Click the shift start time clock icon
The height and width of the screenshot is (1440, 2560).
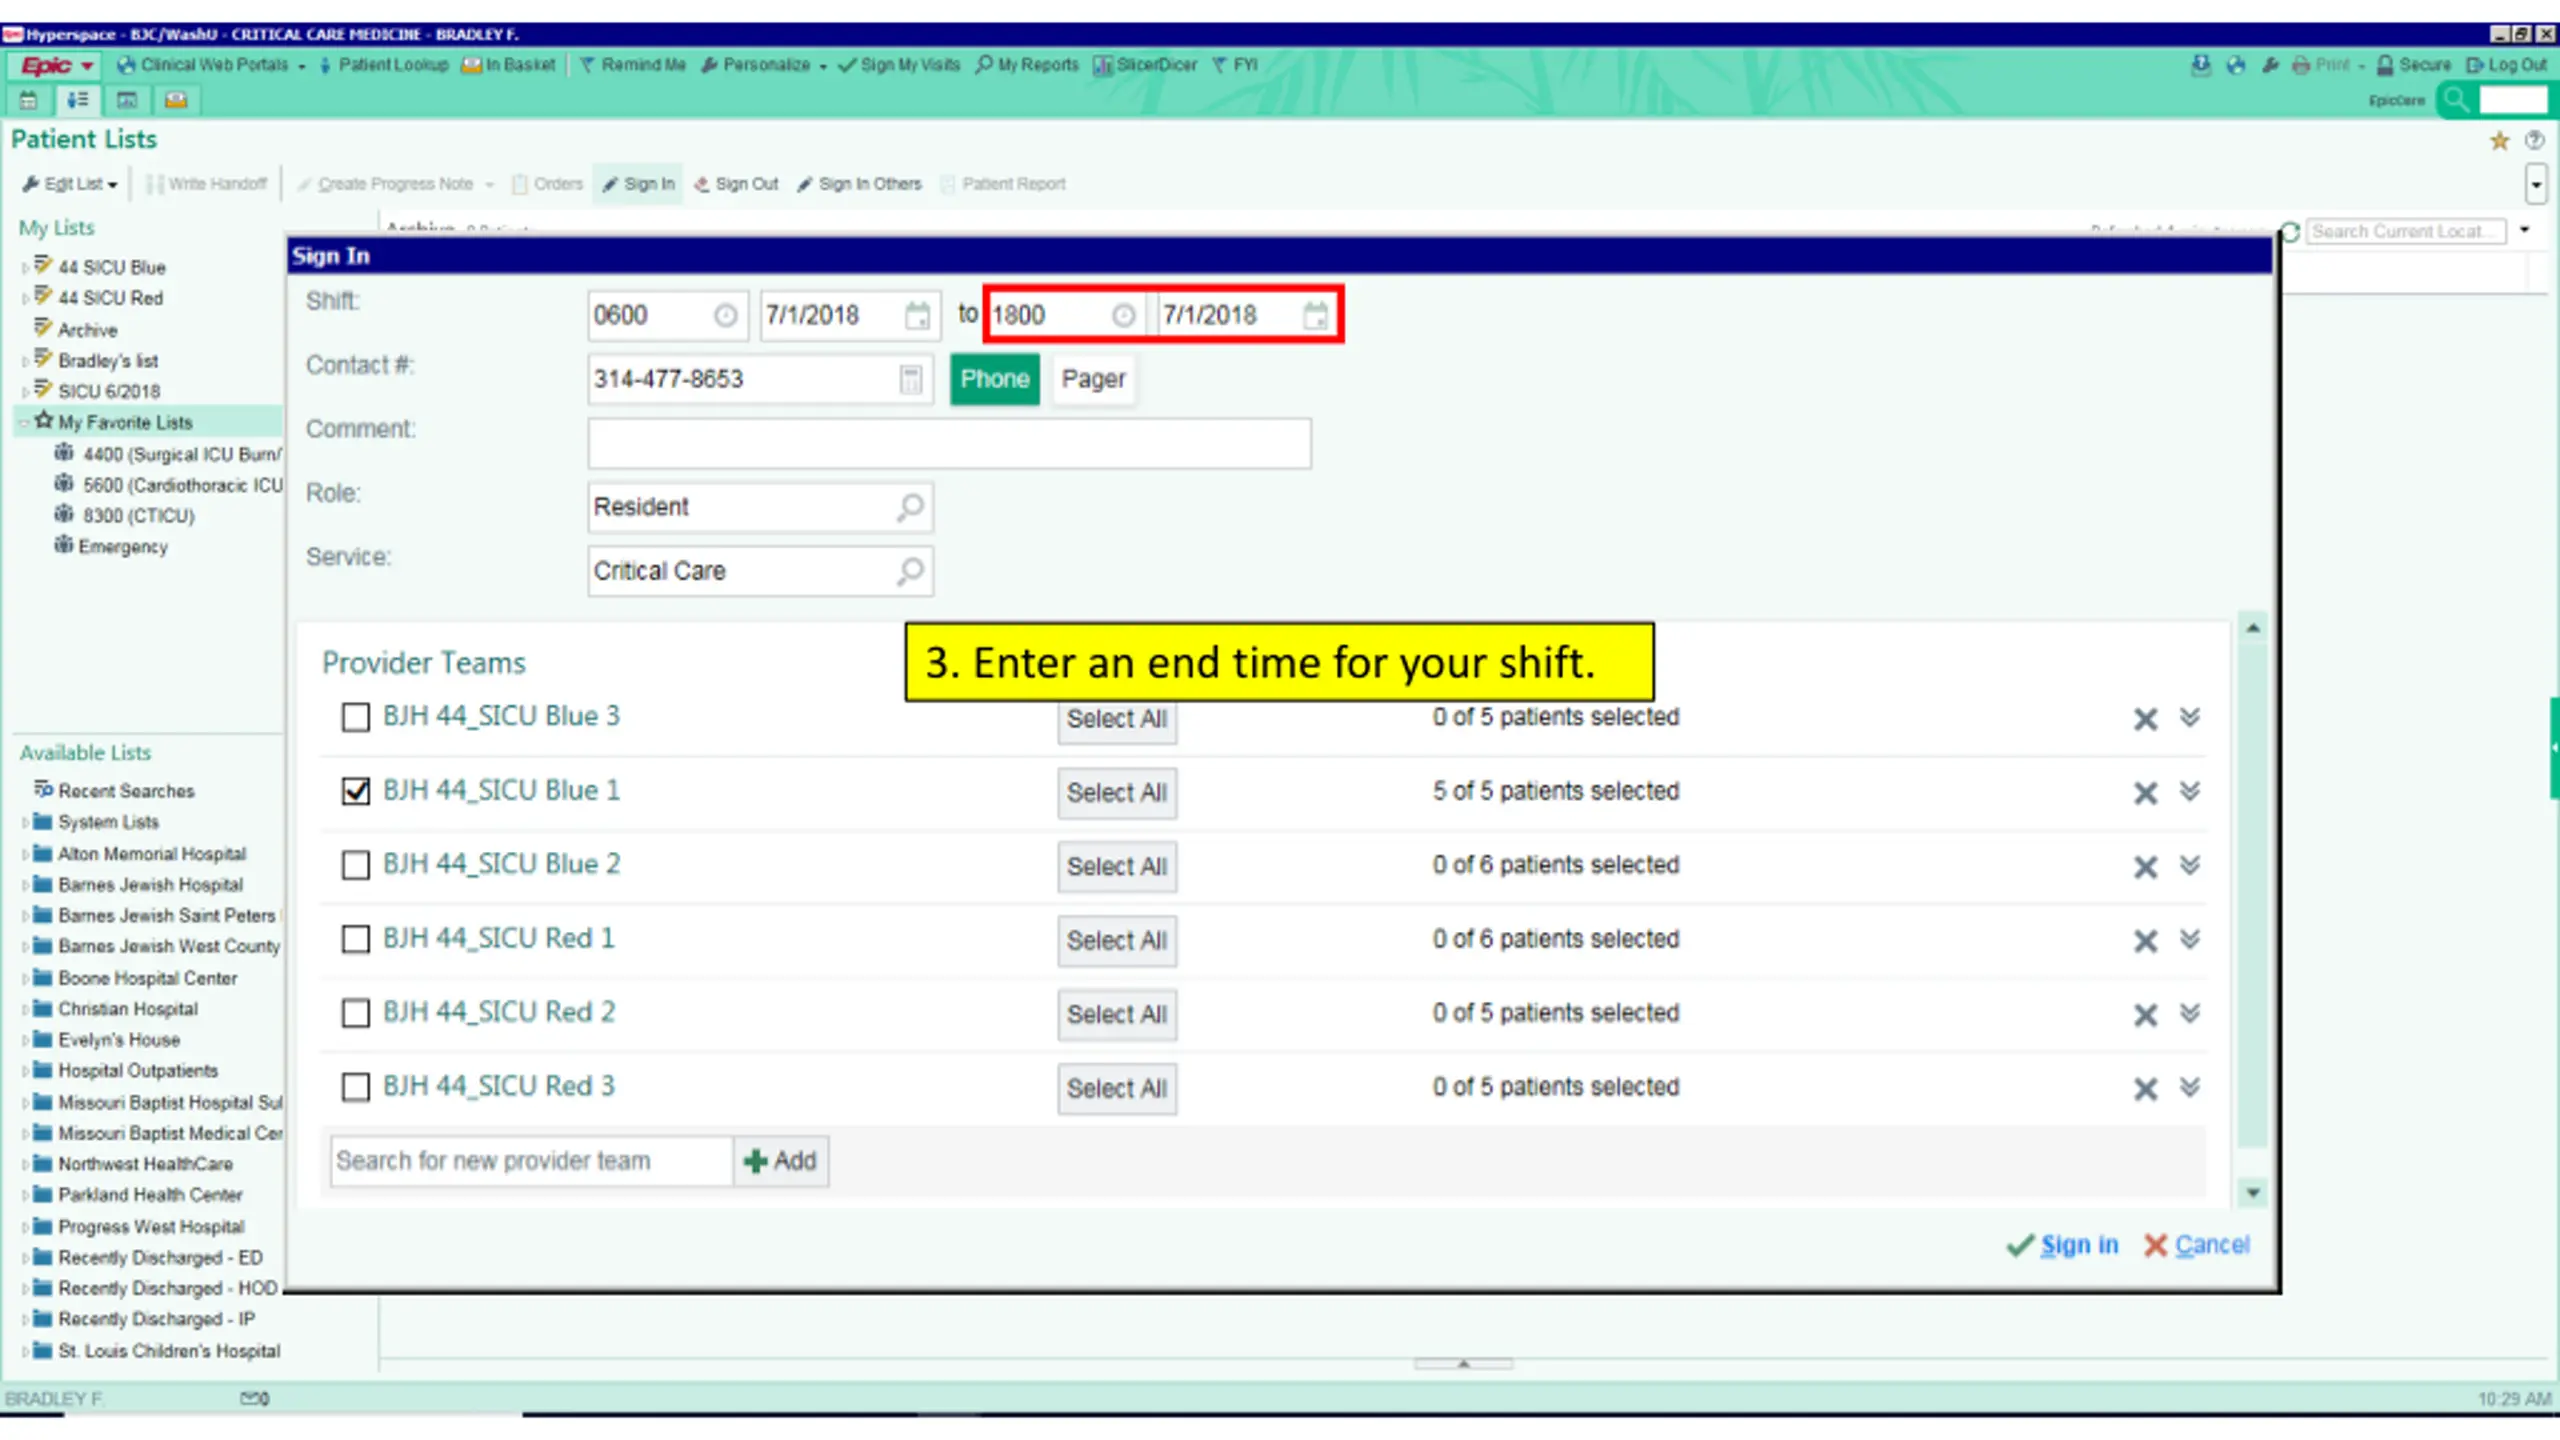(x=725, y=316)
